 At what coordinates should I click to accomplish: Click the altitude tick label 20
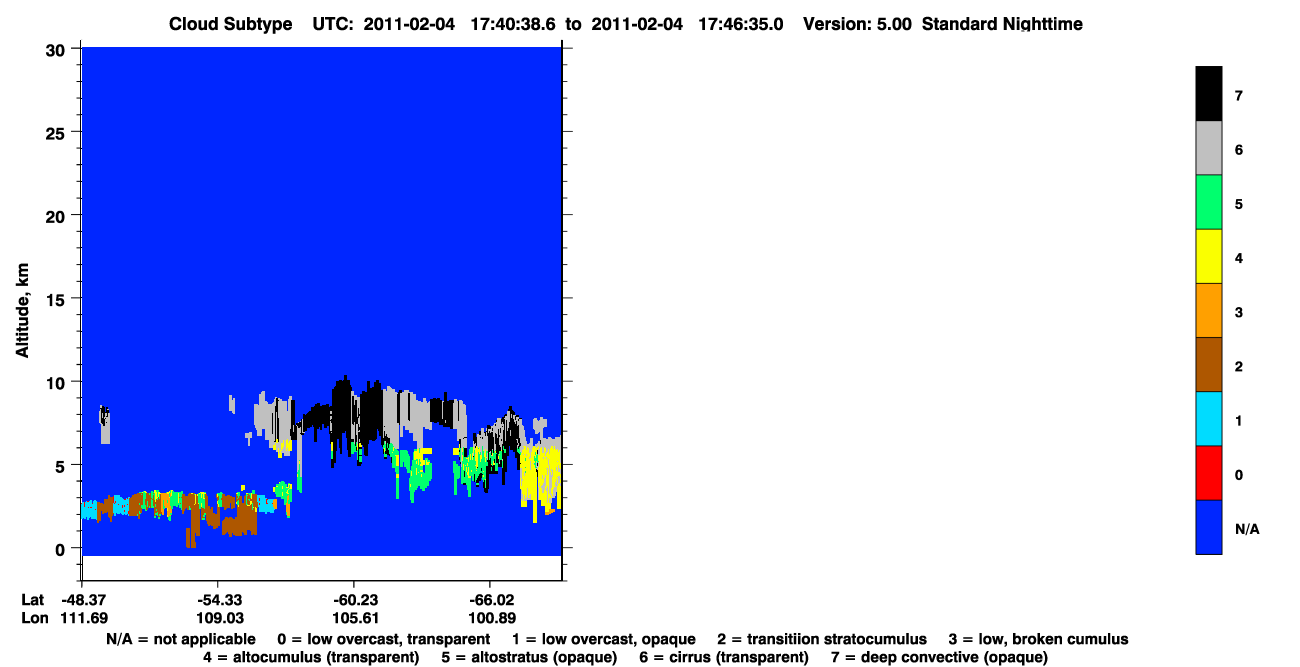(x=57, y=215)
